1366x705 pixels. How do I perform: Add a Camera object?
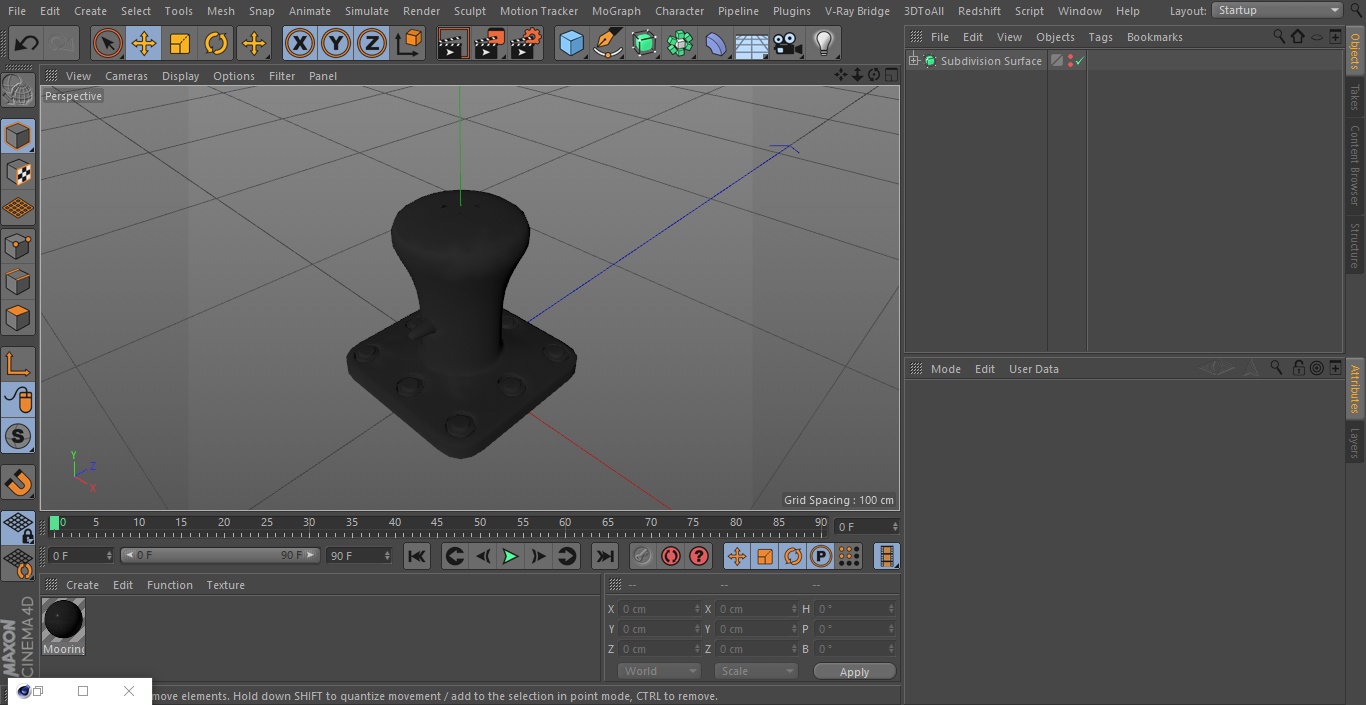point(788,43)
